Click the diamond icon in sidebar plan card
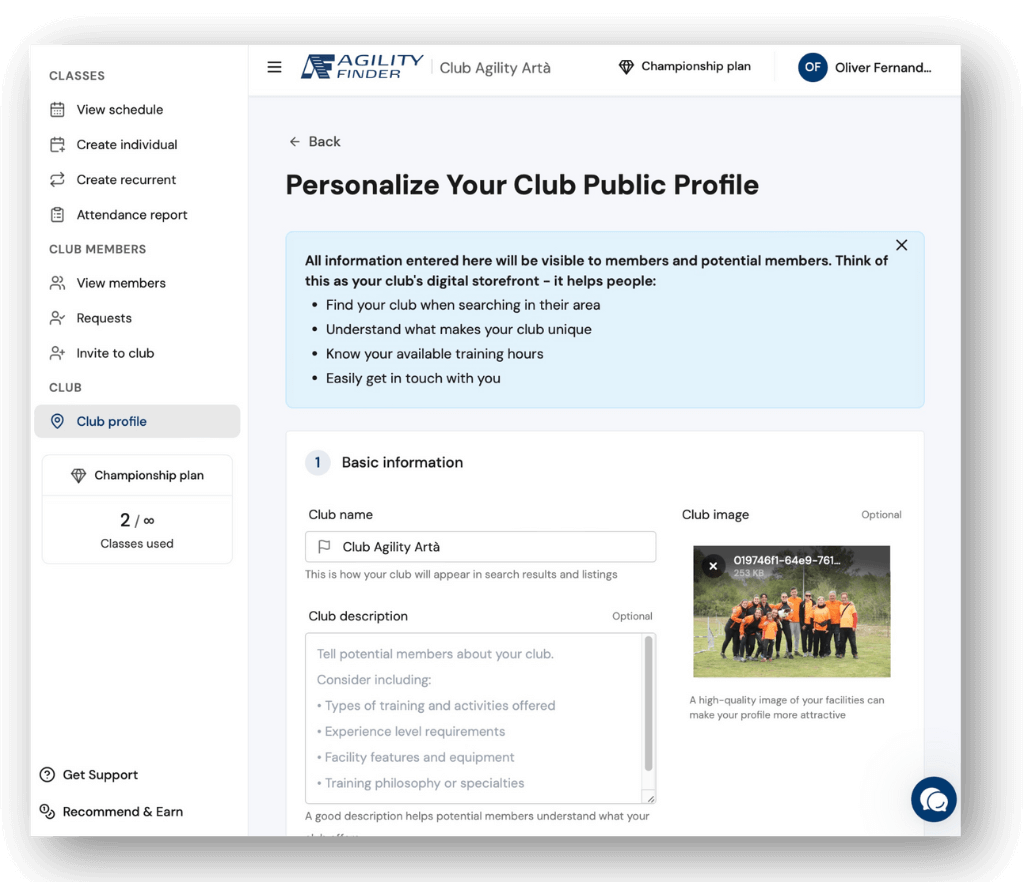The height and width of the screenshot is (882, 1030). point(78,475)
